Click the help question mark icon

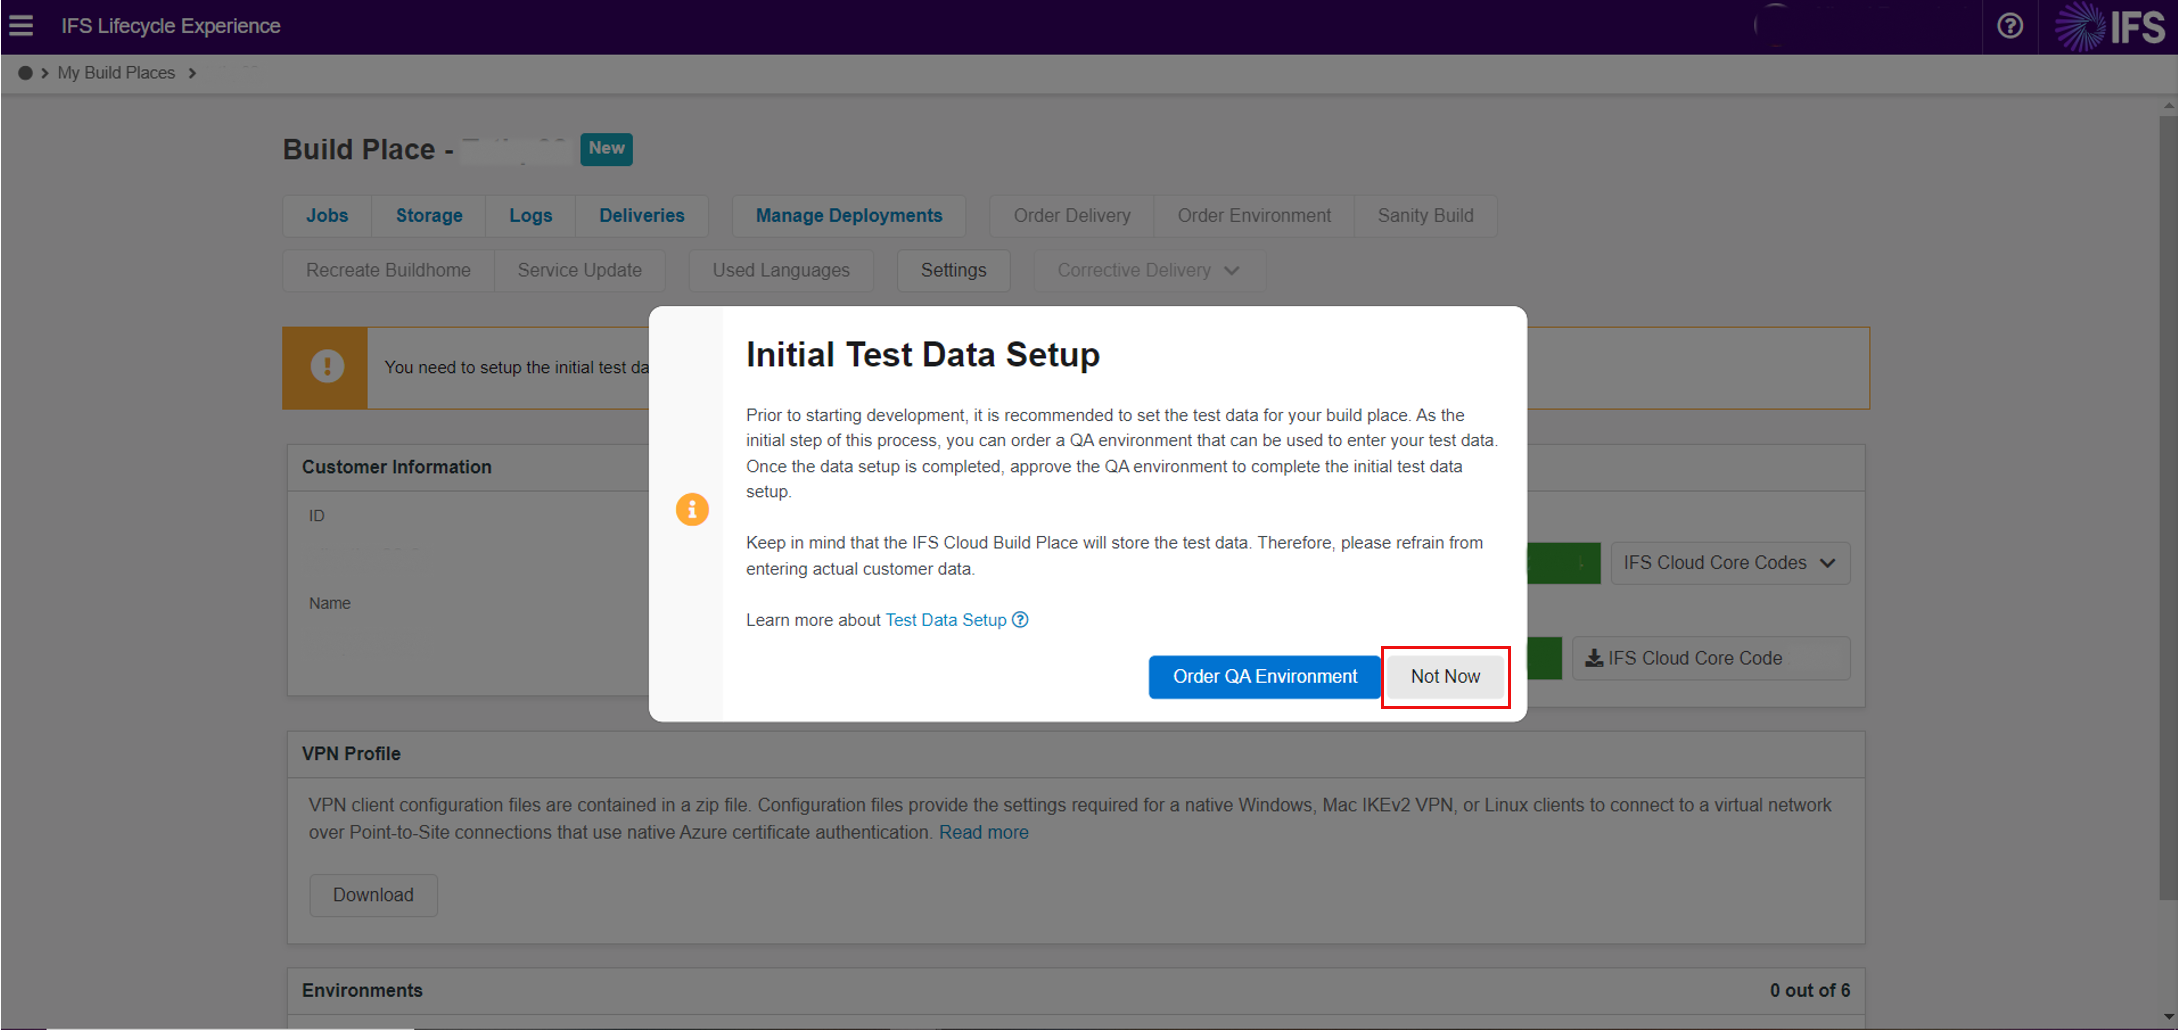pyautogui.click(x=2009, y=26)
